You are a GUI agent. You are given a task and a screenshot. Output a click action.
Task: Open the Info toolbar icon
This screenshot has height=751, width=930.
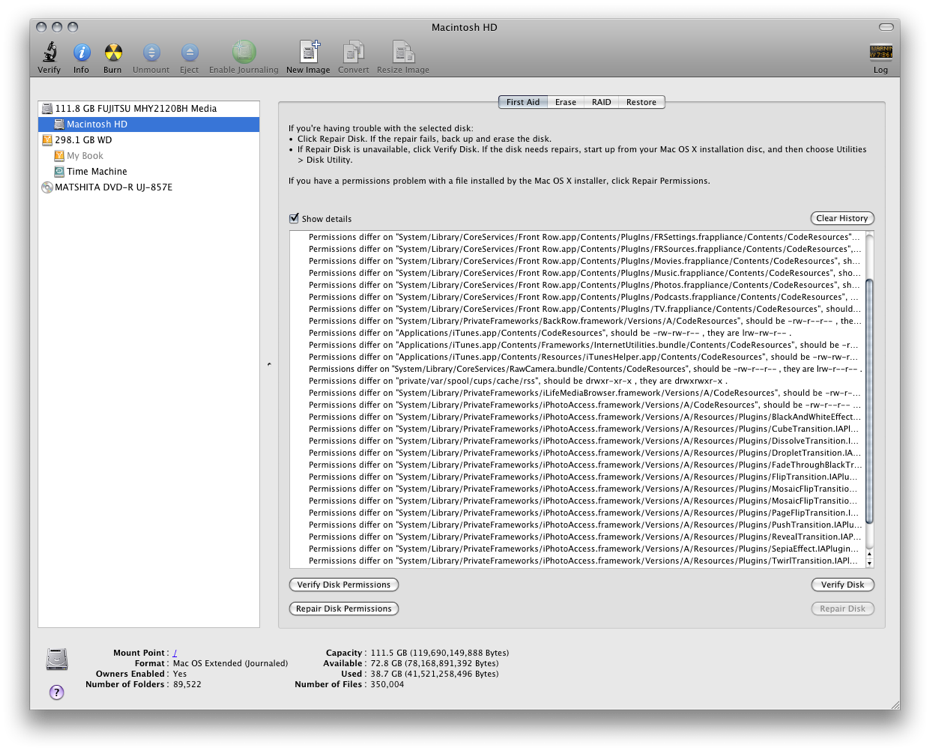coord(81,52)
